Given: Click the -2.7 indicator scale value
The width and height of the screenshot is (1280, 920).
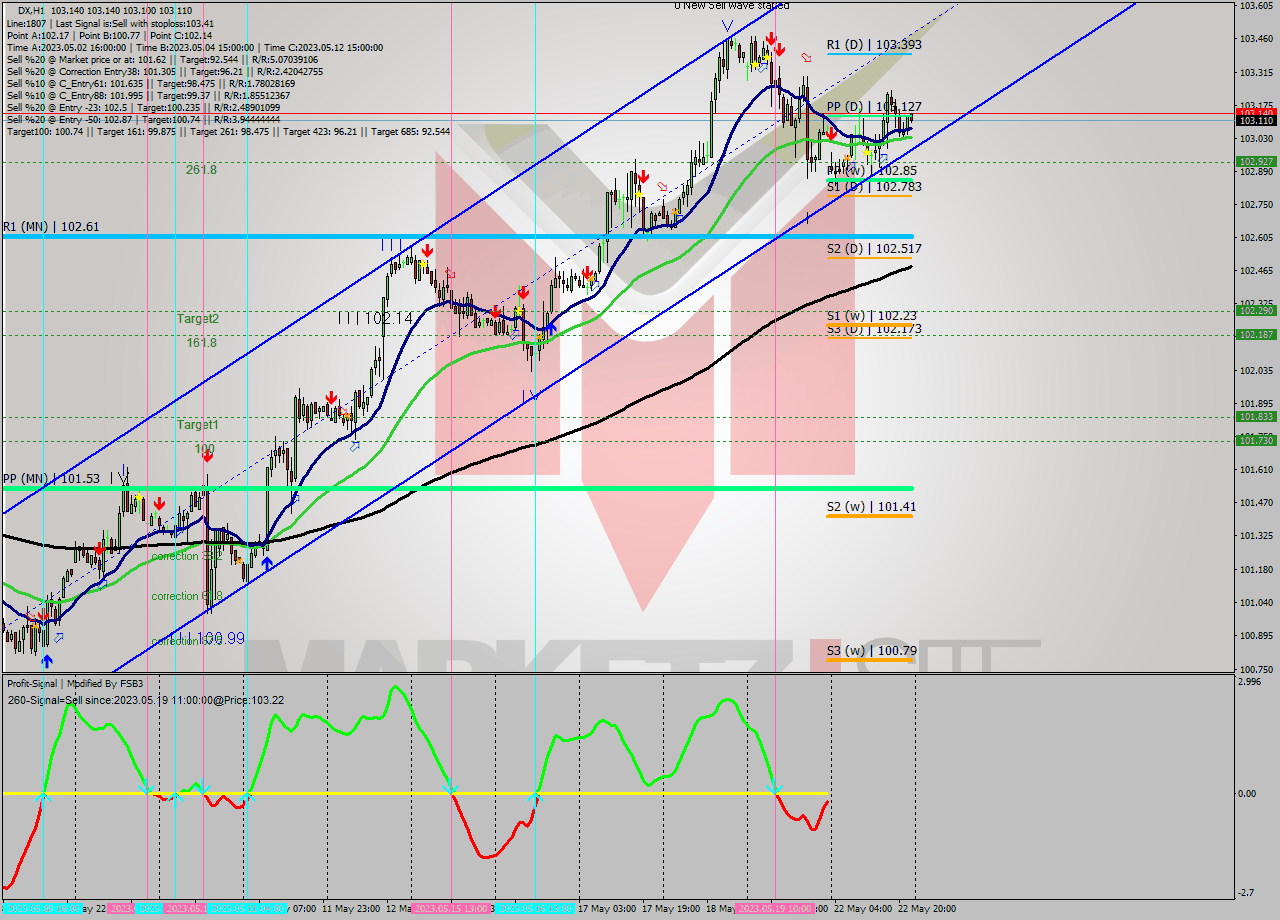Looking at the screenshot, I should tap(1248, 892).
